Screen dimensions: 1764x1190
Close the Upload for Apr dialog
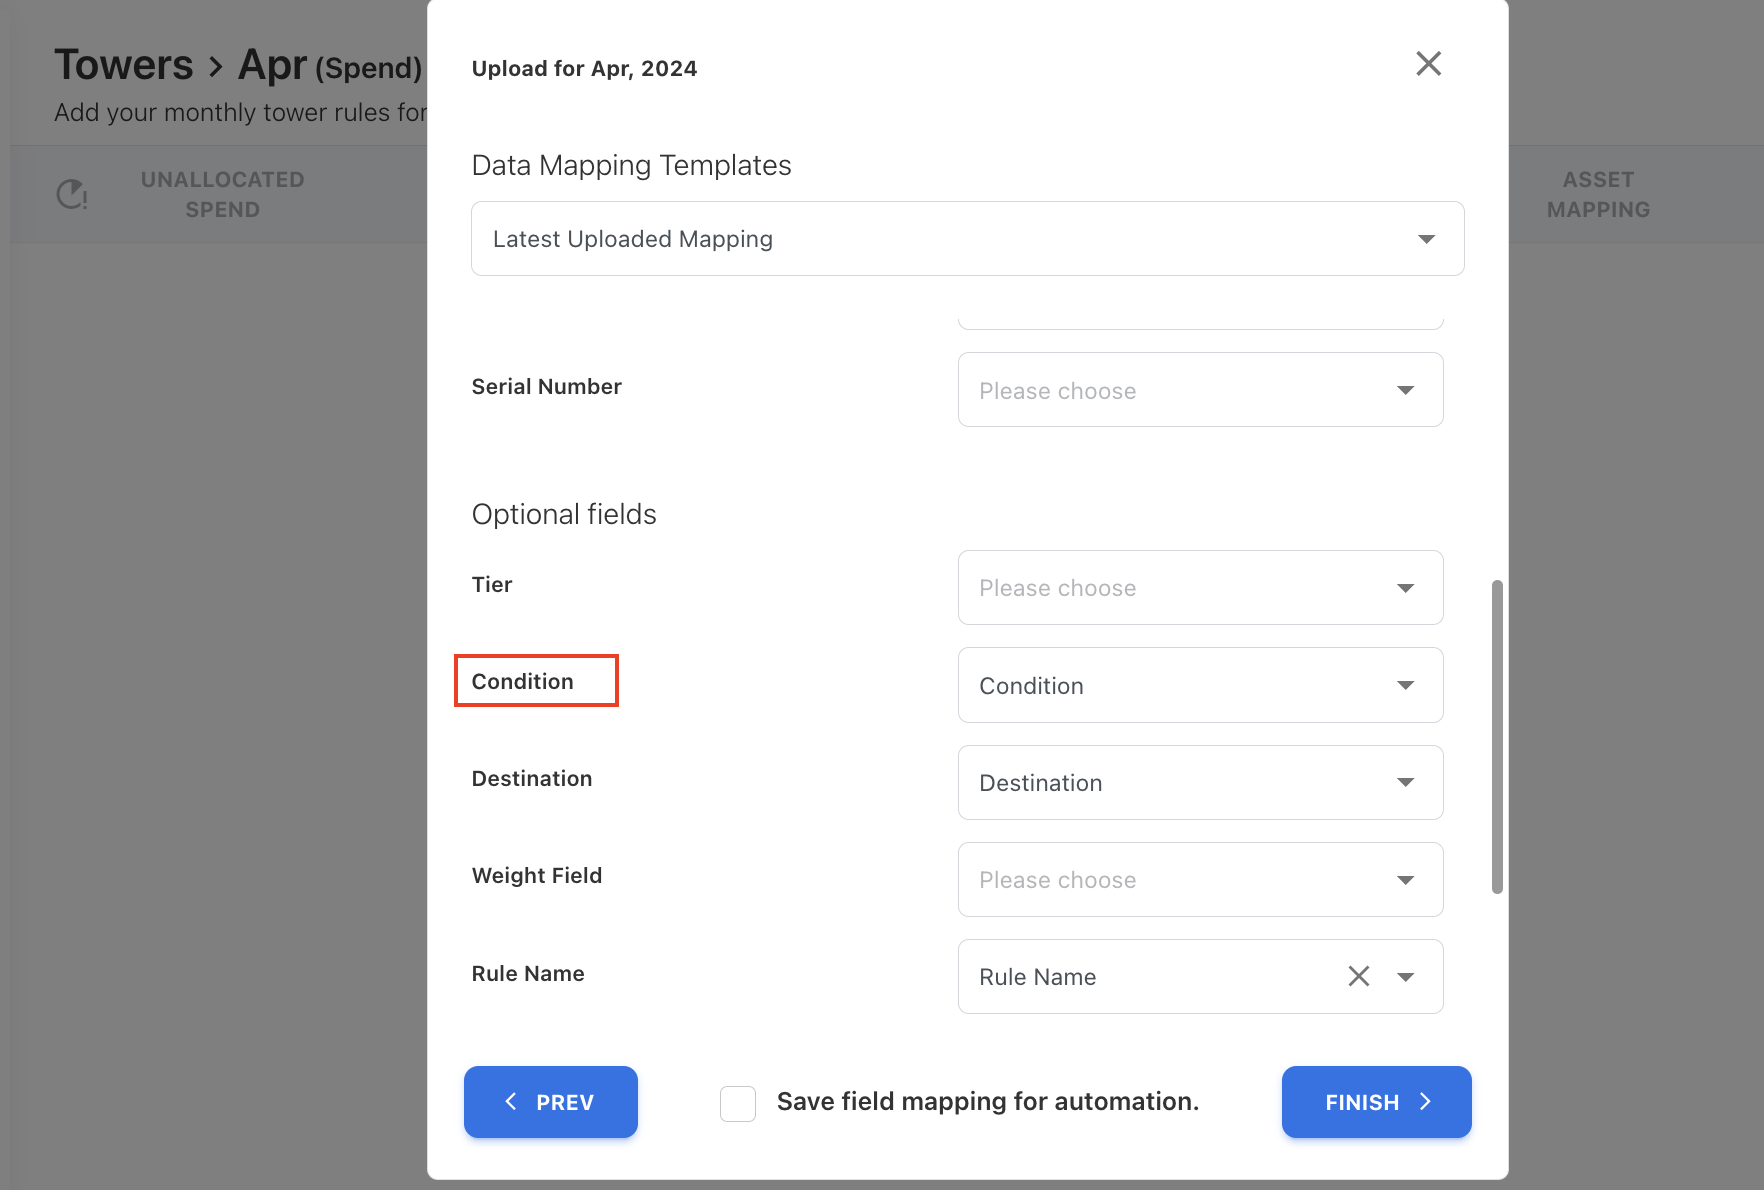click(x=1428, y=64)
